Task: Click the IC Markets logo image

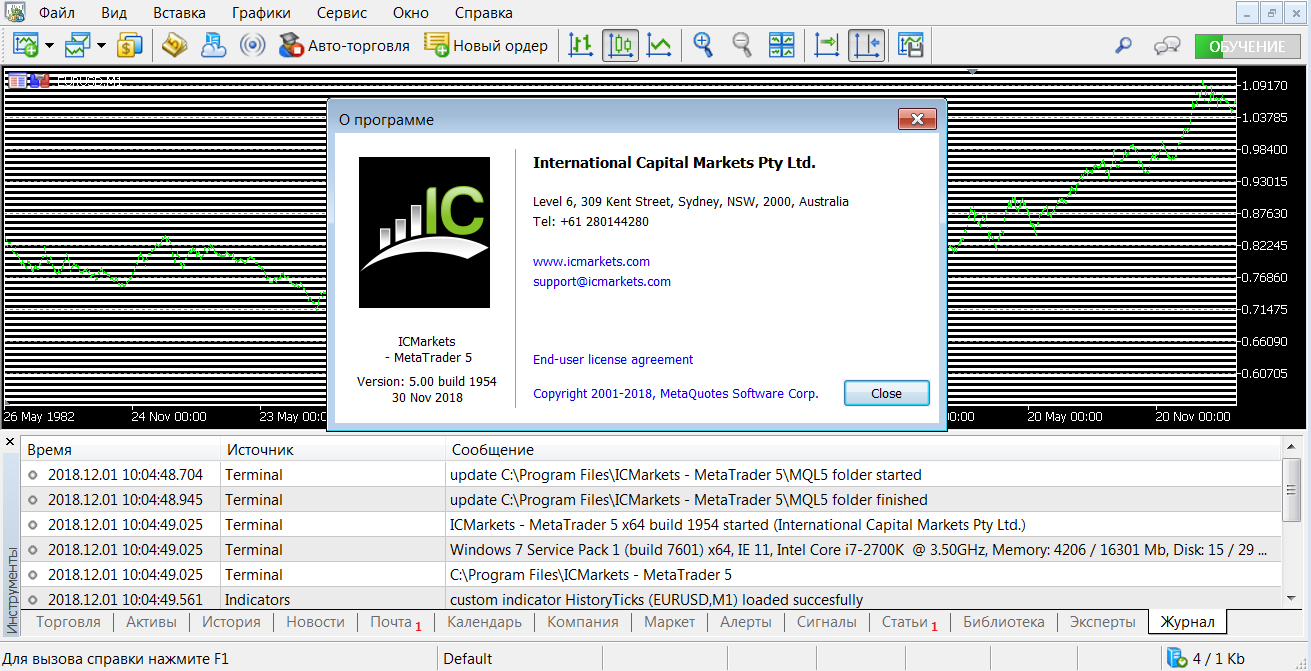Action: pos(425,232)
